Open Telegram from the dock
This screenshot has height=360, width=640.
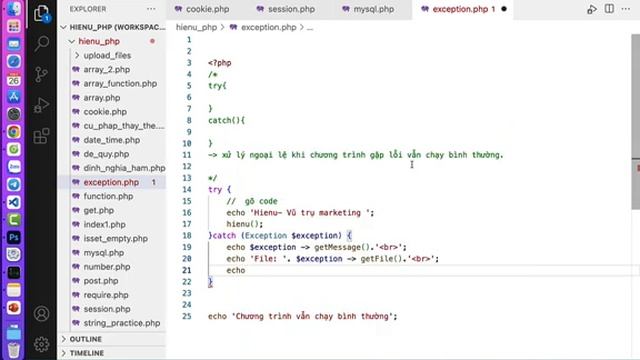click(x=13, y=184)
